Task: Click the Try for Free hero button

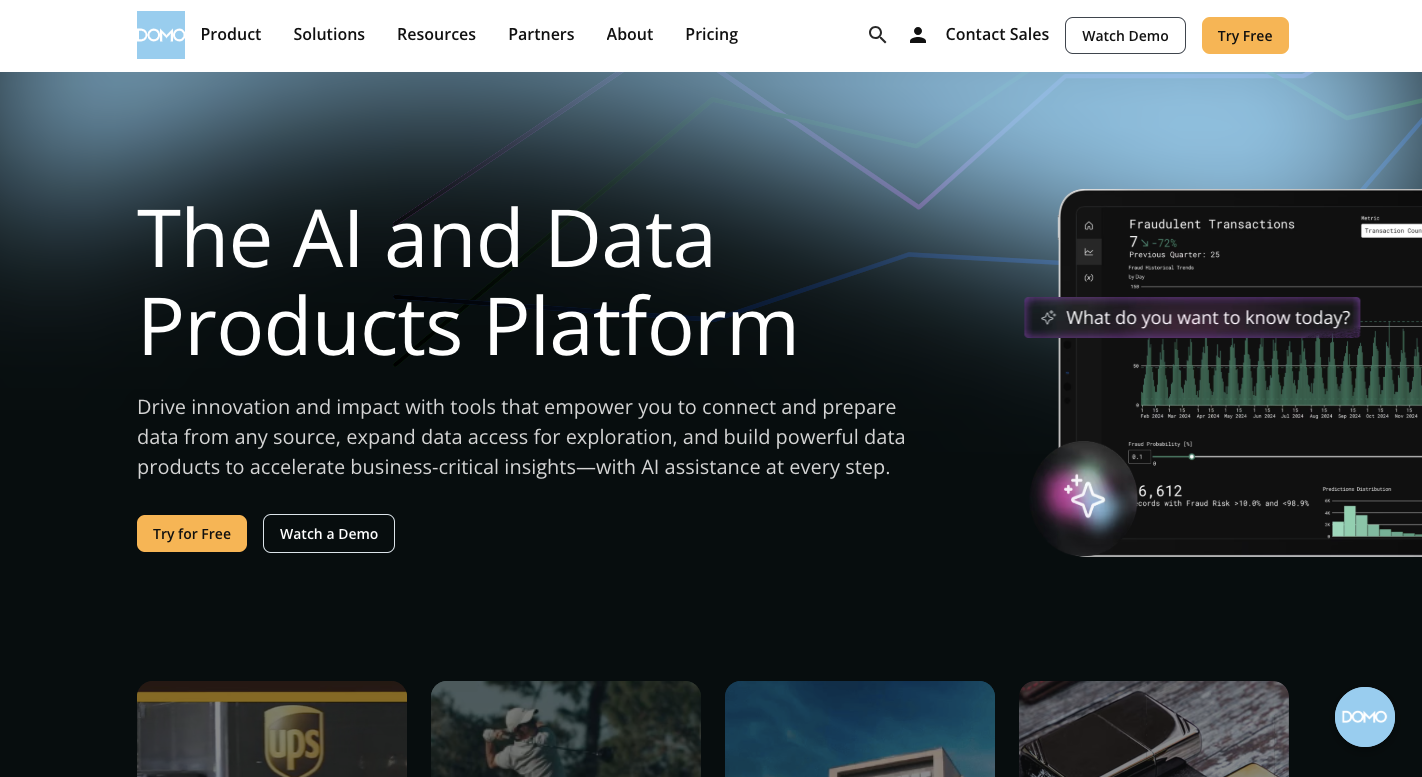Action: pos(192,533)
